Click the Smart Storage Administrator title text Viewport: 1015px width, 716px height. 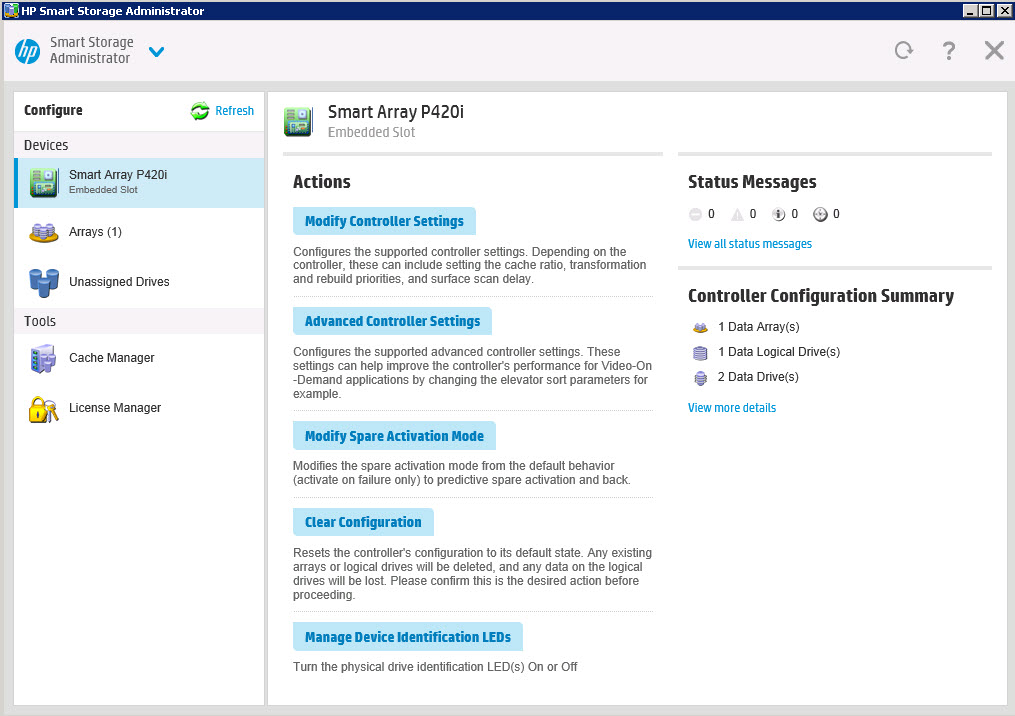point(91,50)
